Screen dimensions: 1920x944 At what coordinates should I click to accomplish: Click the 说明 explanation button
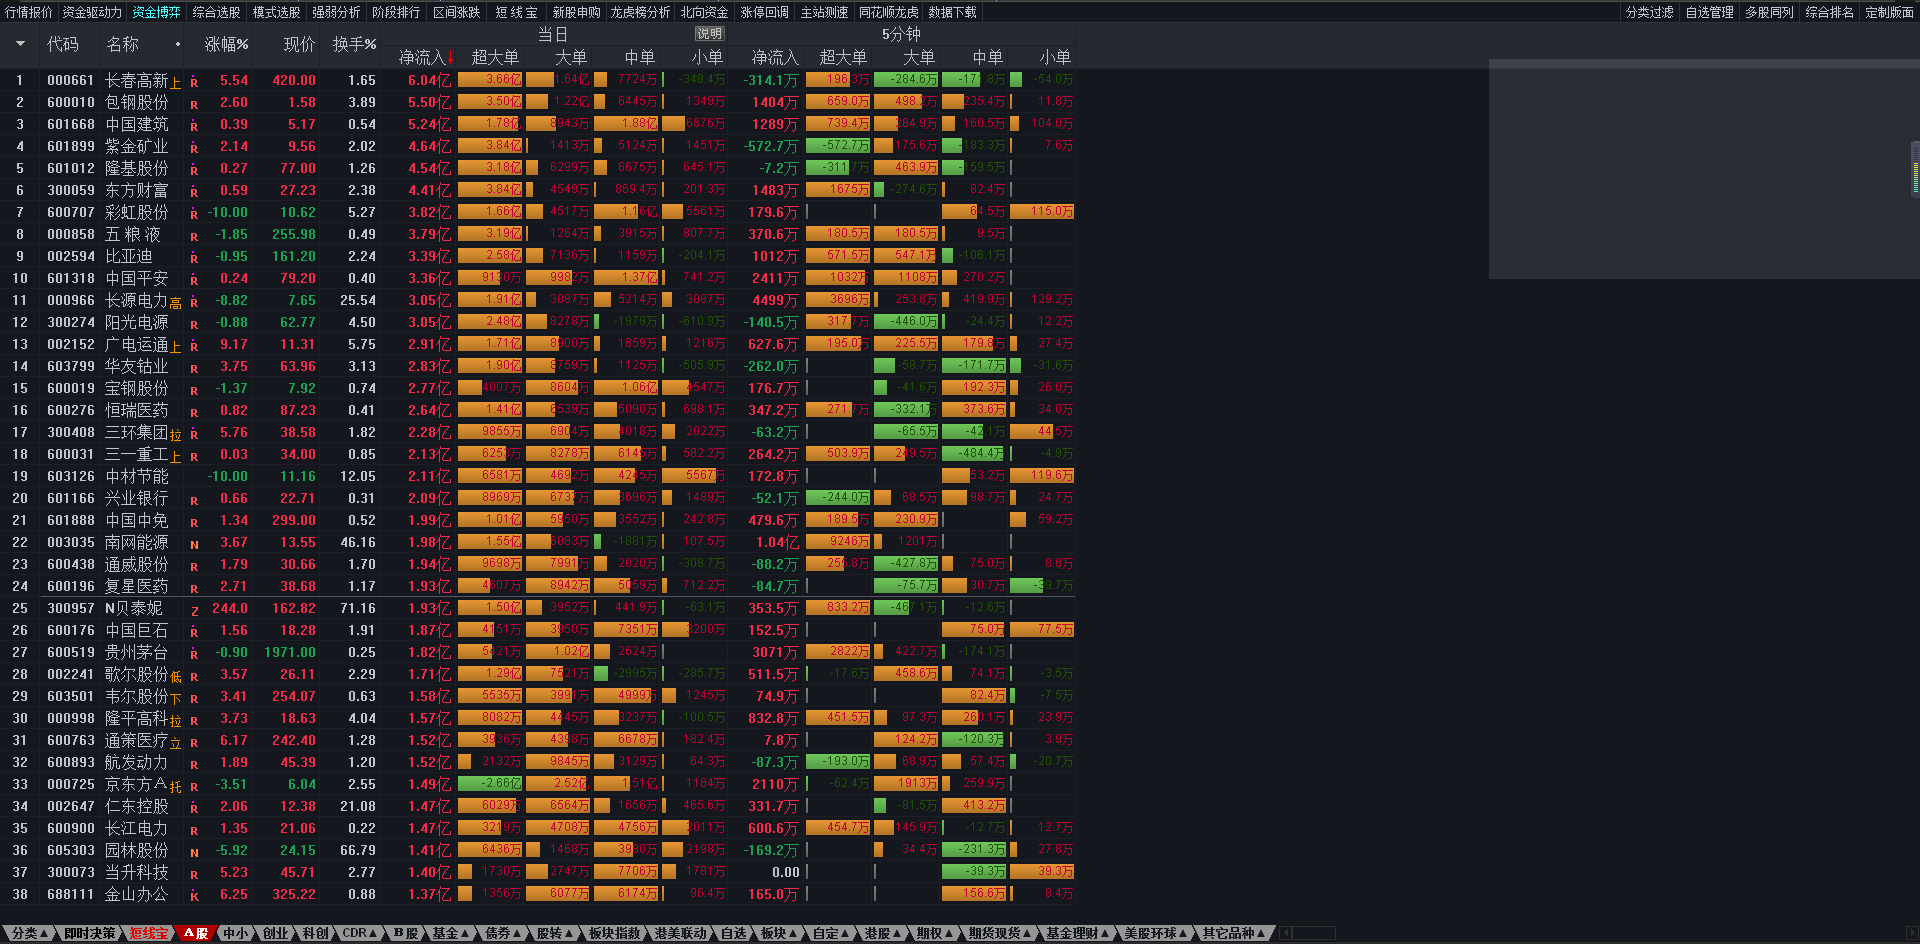tap(709, 34)
